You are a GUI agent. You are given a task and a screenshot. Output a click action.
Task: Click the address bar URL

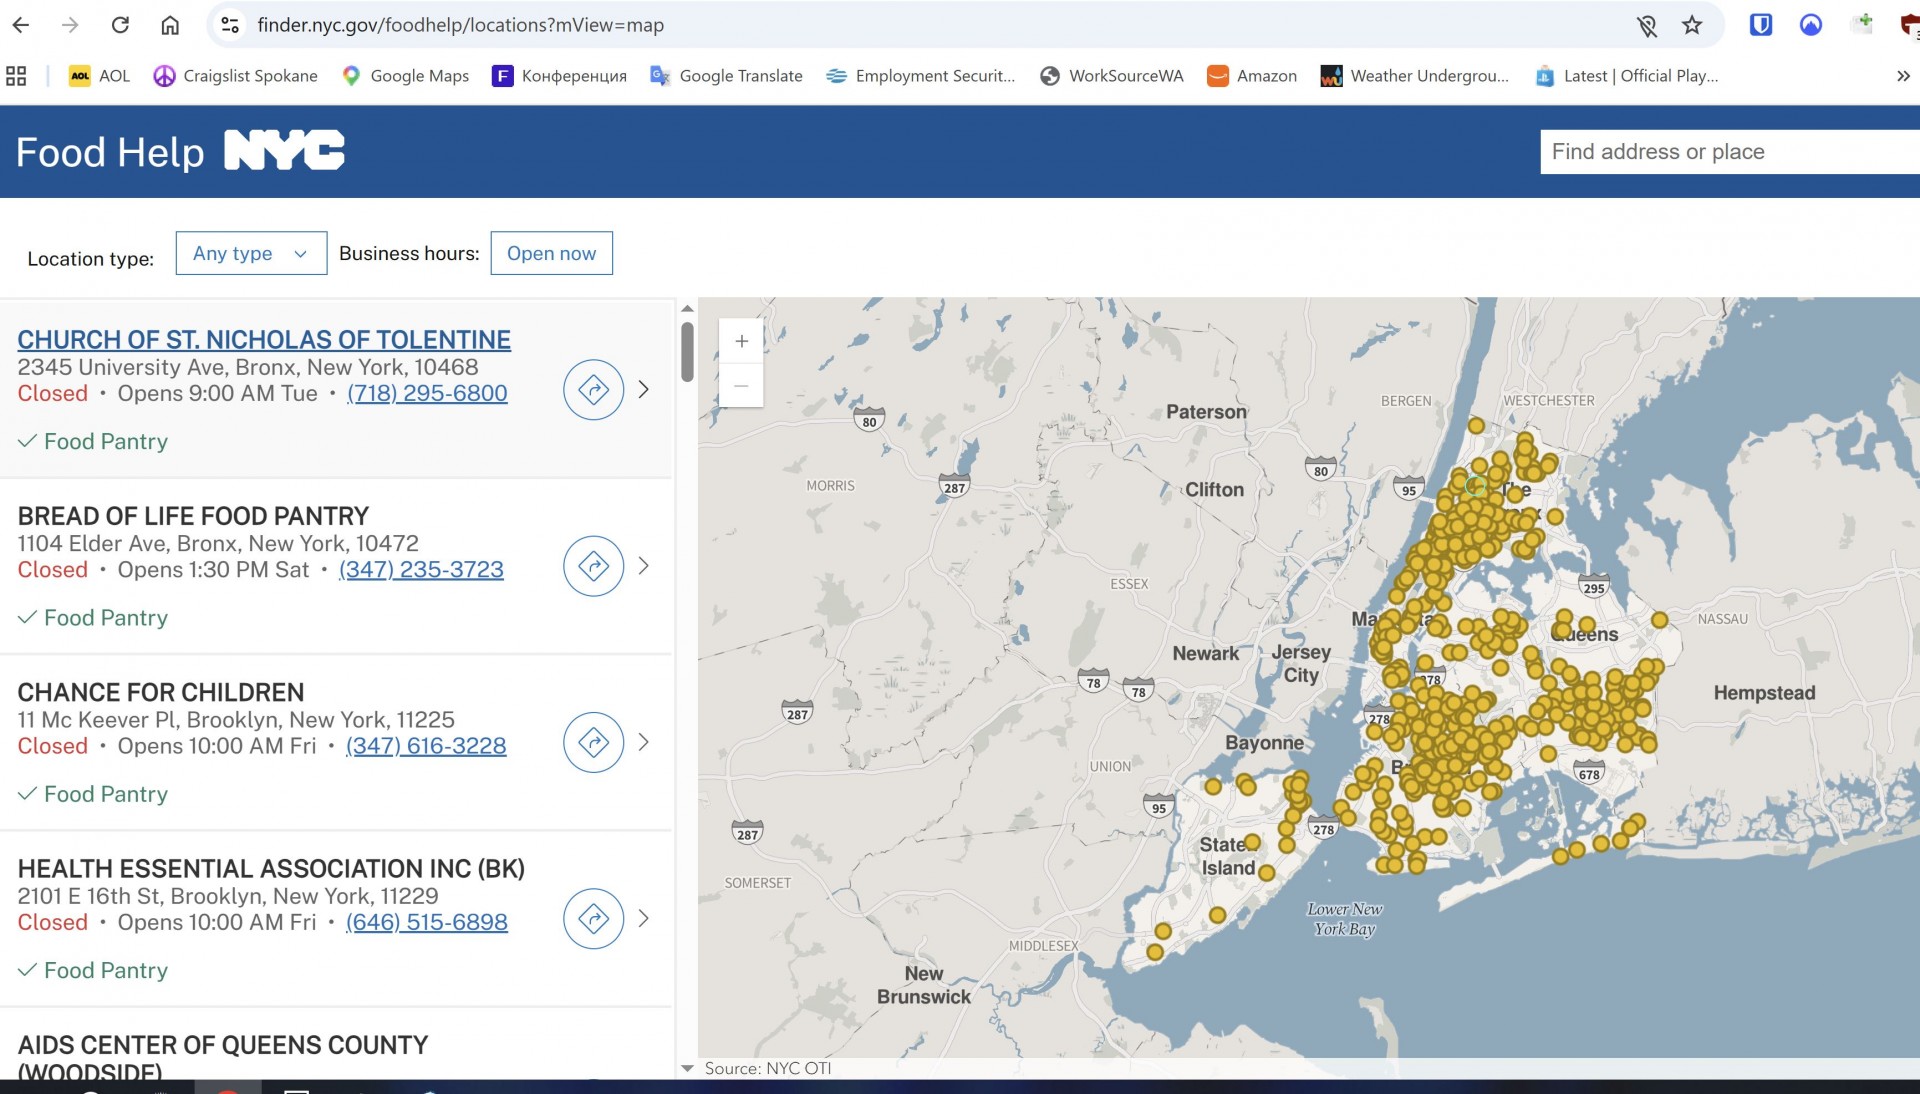point(461,25)
